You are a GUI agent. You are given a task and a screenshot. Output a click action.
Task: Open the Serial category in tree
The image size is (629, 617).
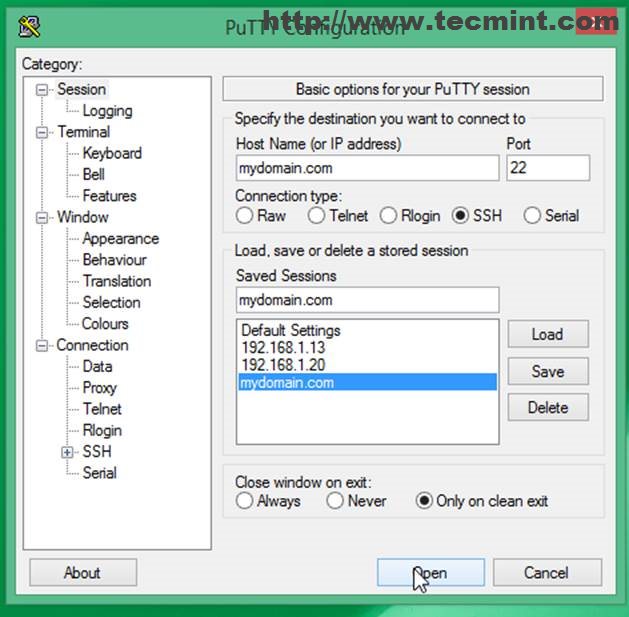pos(99,473)
